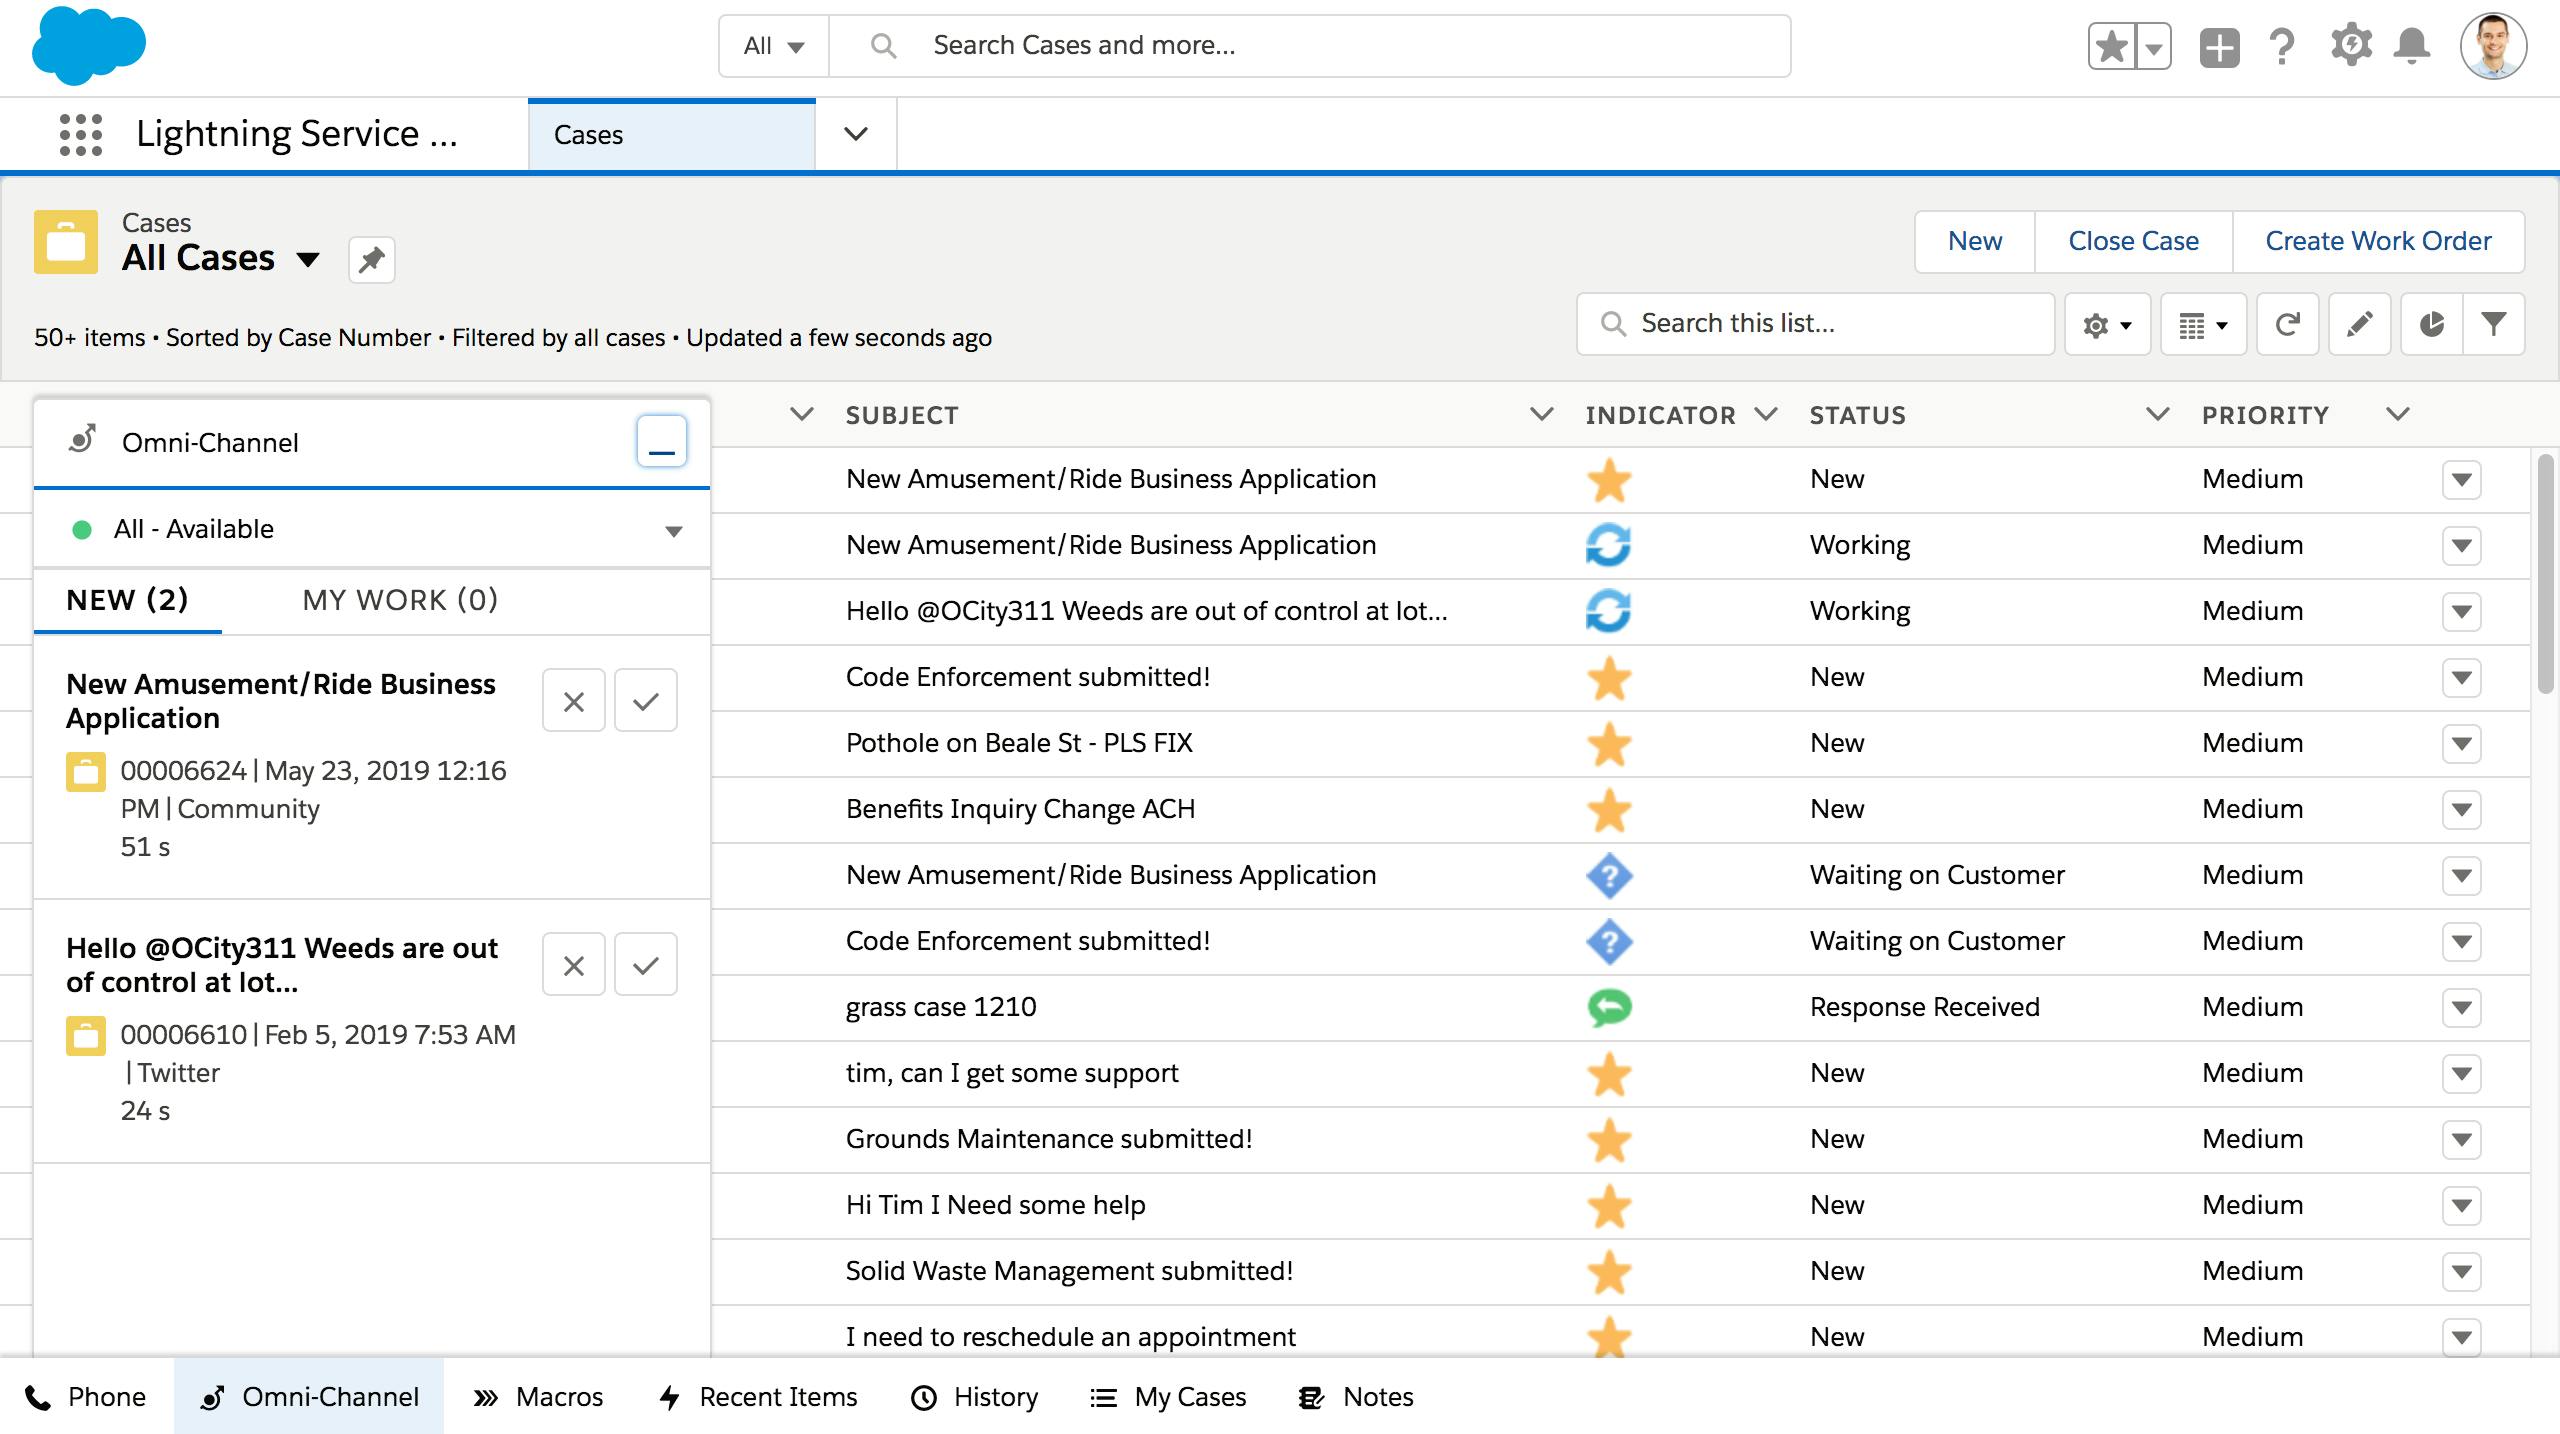2560x1434 pixels.
Task: Accept the OCity311 Weeds work request
Action: pyautogui.click(x=646, y=965)
